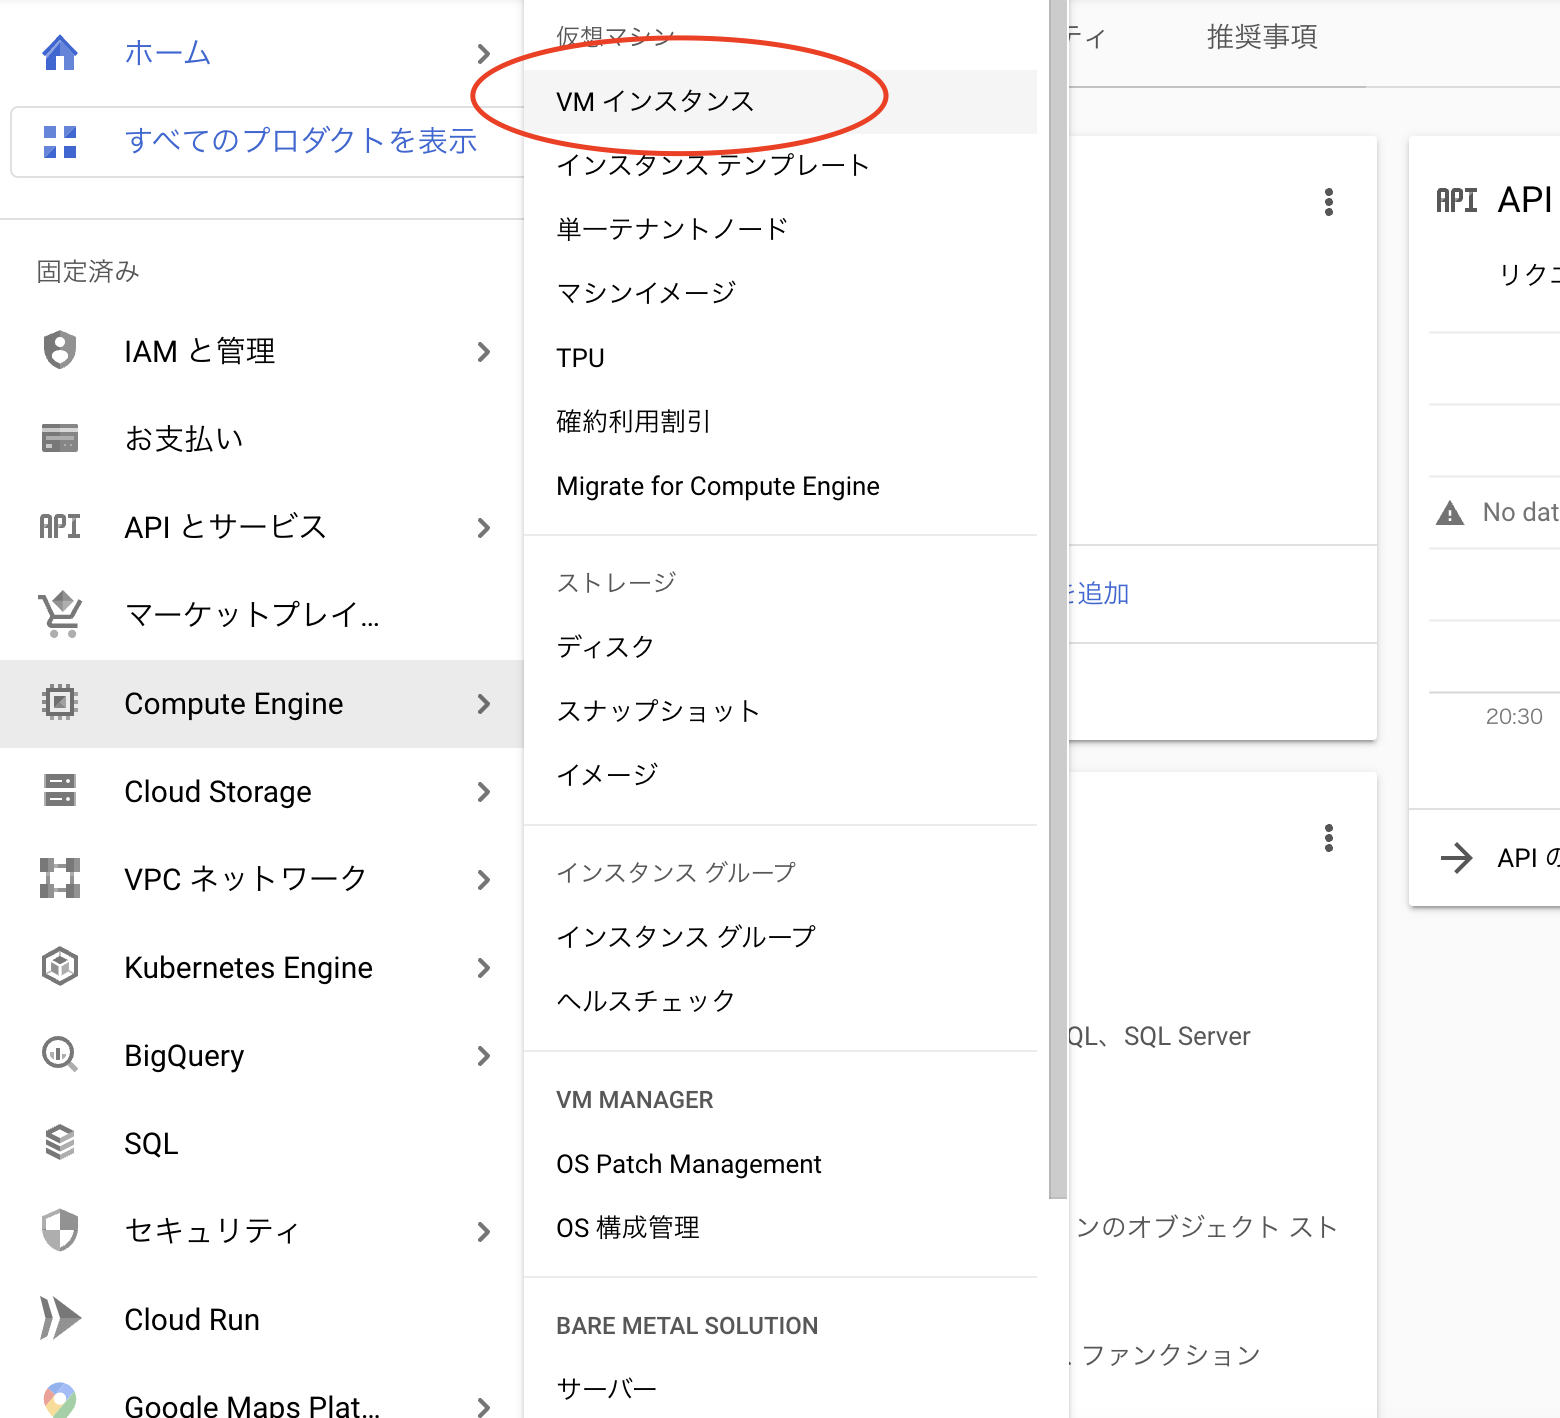
Task: Expand the Kubernetes Engine submenu chevron
Action: [x=484, y=967]
